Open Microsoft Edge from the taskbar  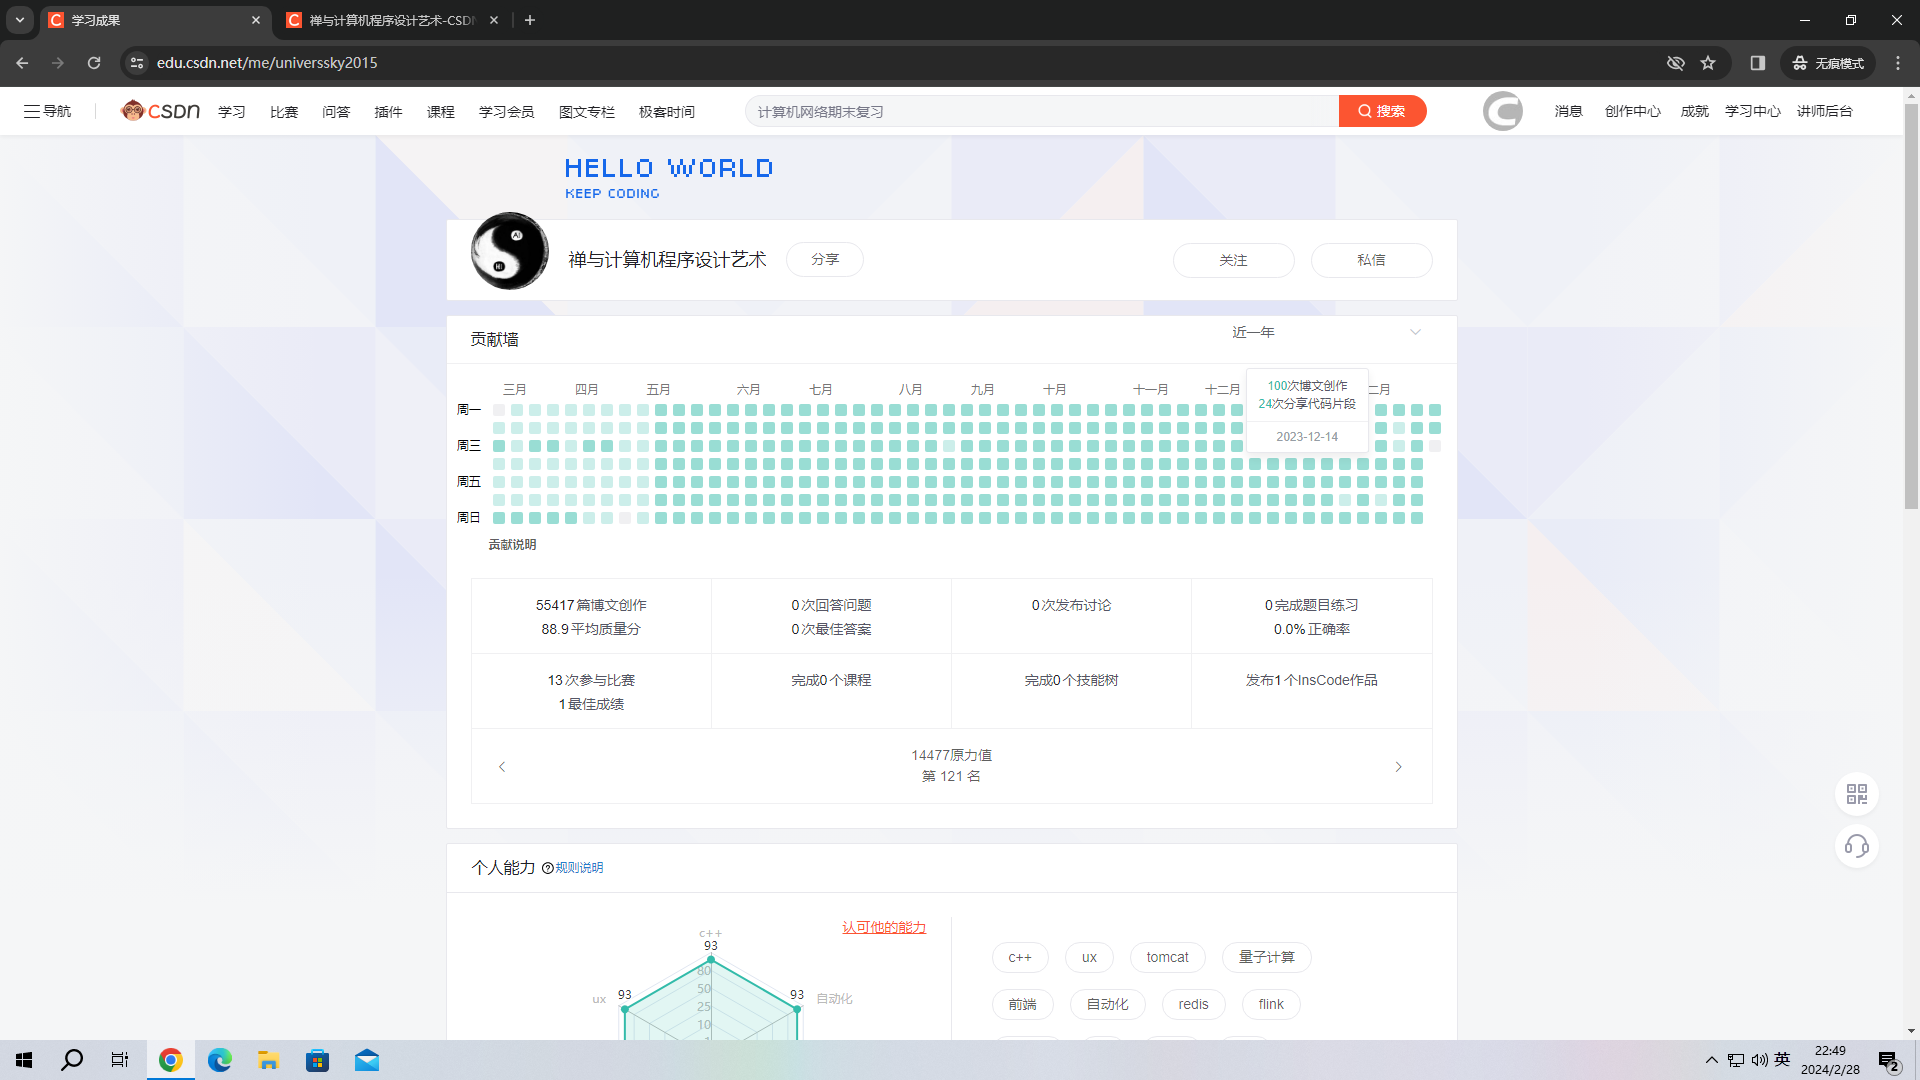pyautogui.click(x=219, y=1060)
